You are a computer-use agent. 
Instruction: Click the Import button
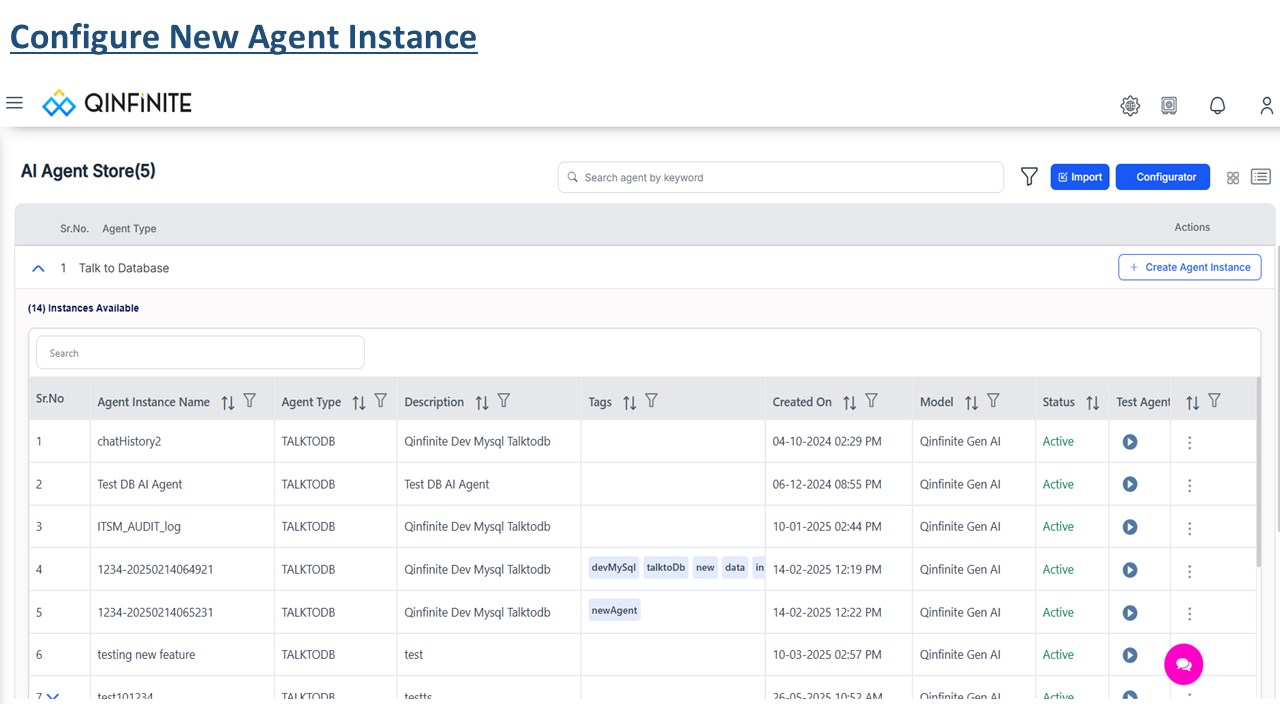click(x=1080, y=177)
